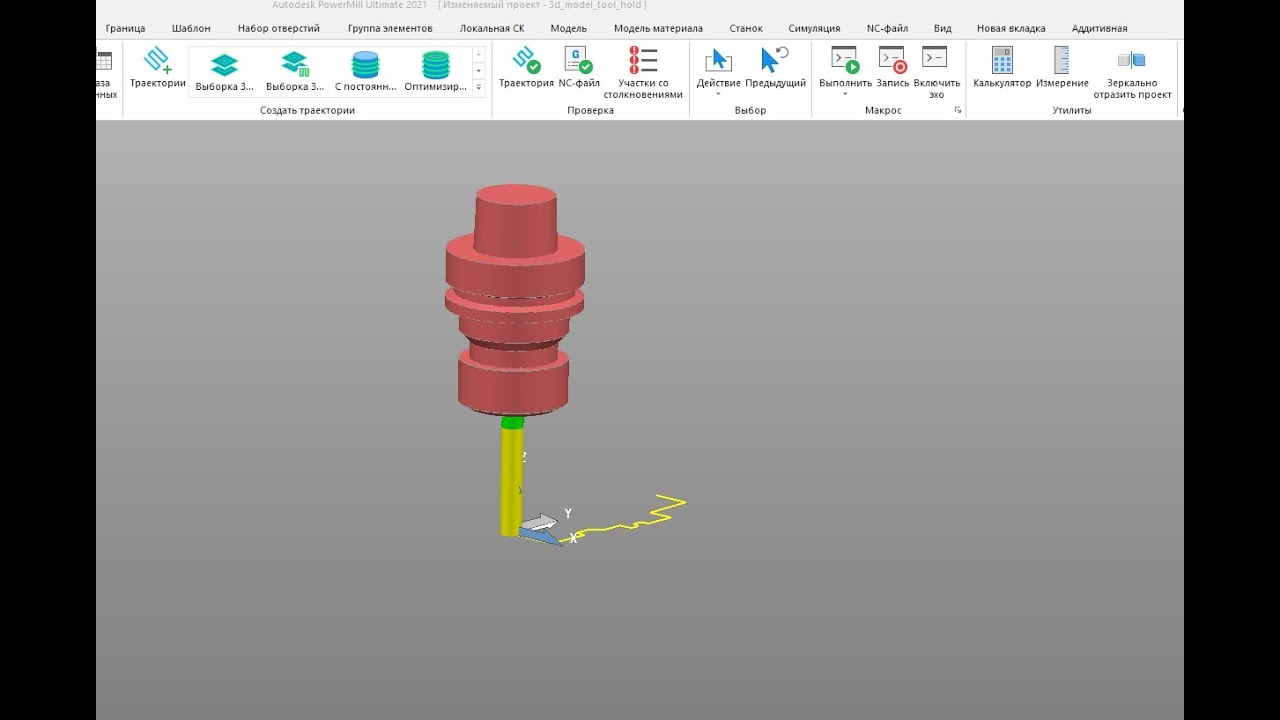1280x720 pixels.
Task: Select the green tool shank segment
Action: click(512, 422)
